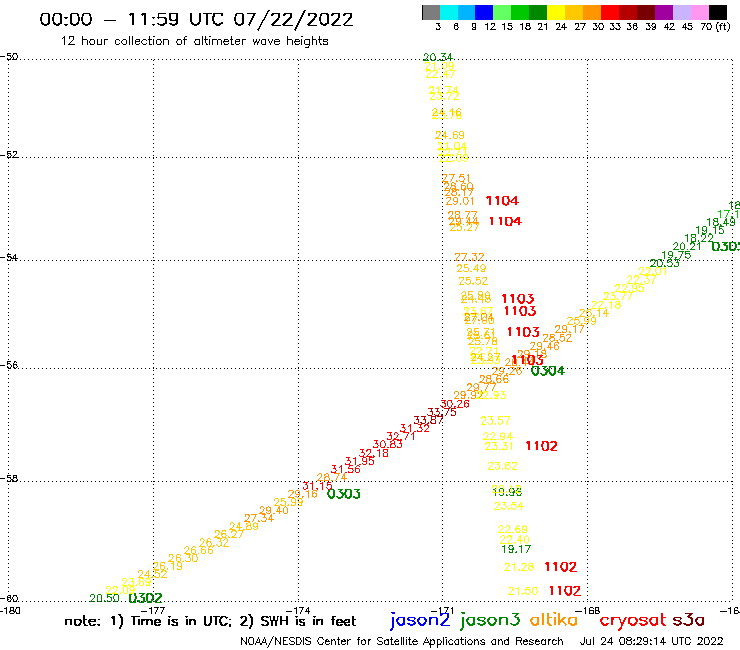Click longitude axis label -174

click(x=298, y=611)
